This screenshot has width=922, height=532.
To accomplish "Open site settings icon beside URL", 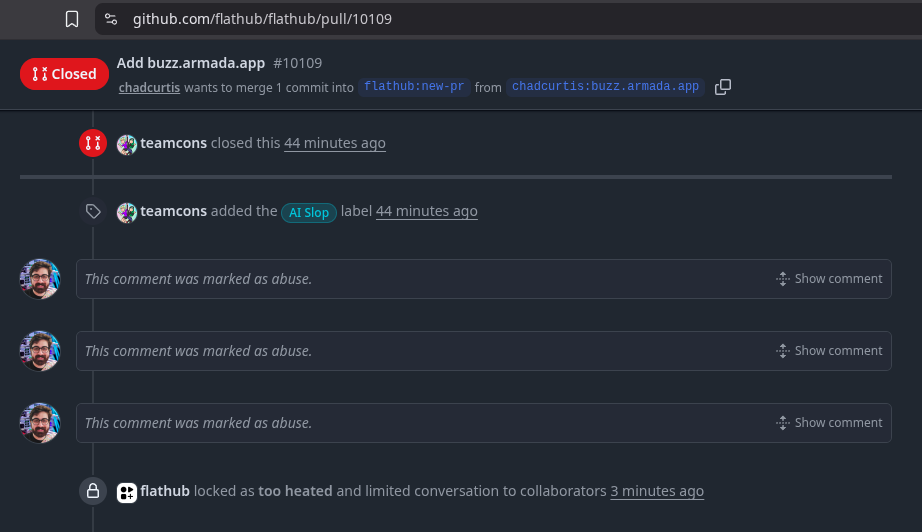I will click(x=111, y=19).
